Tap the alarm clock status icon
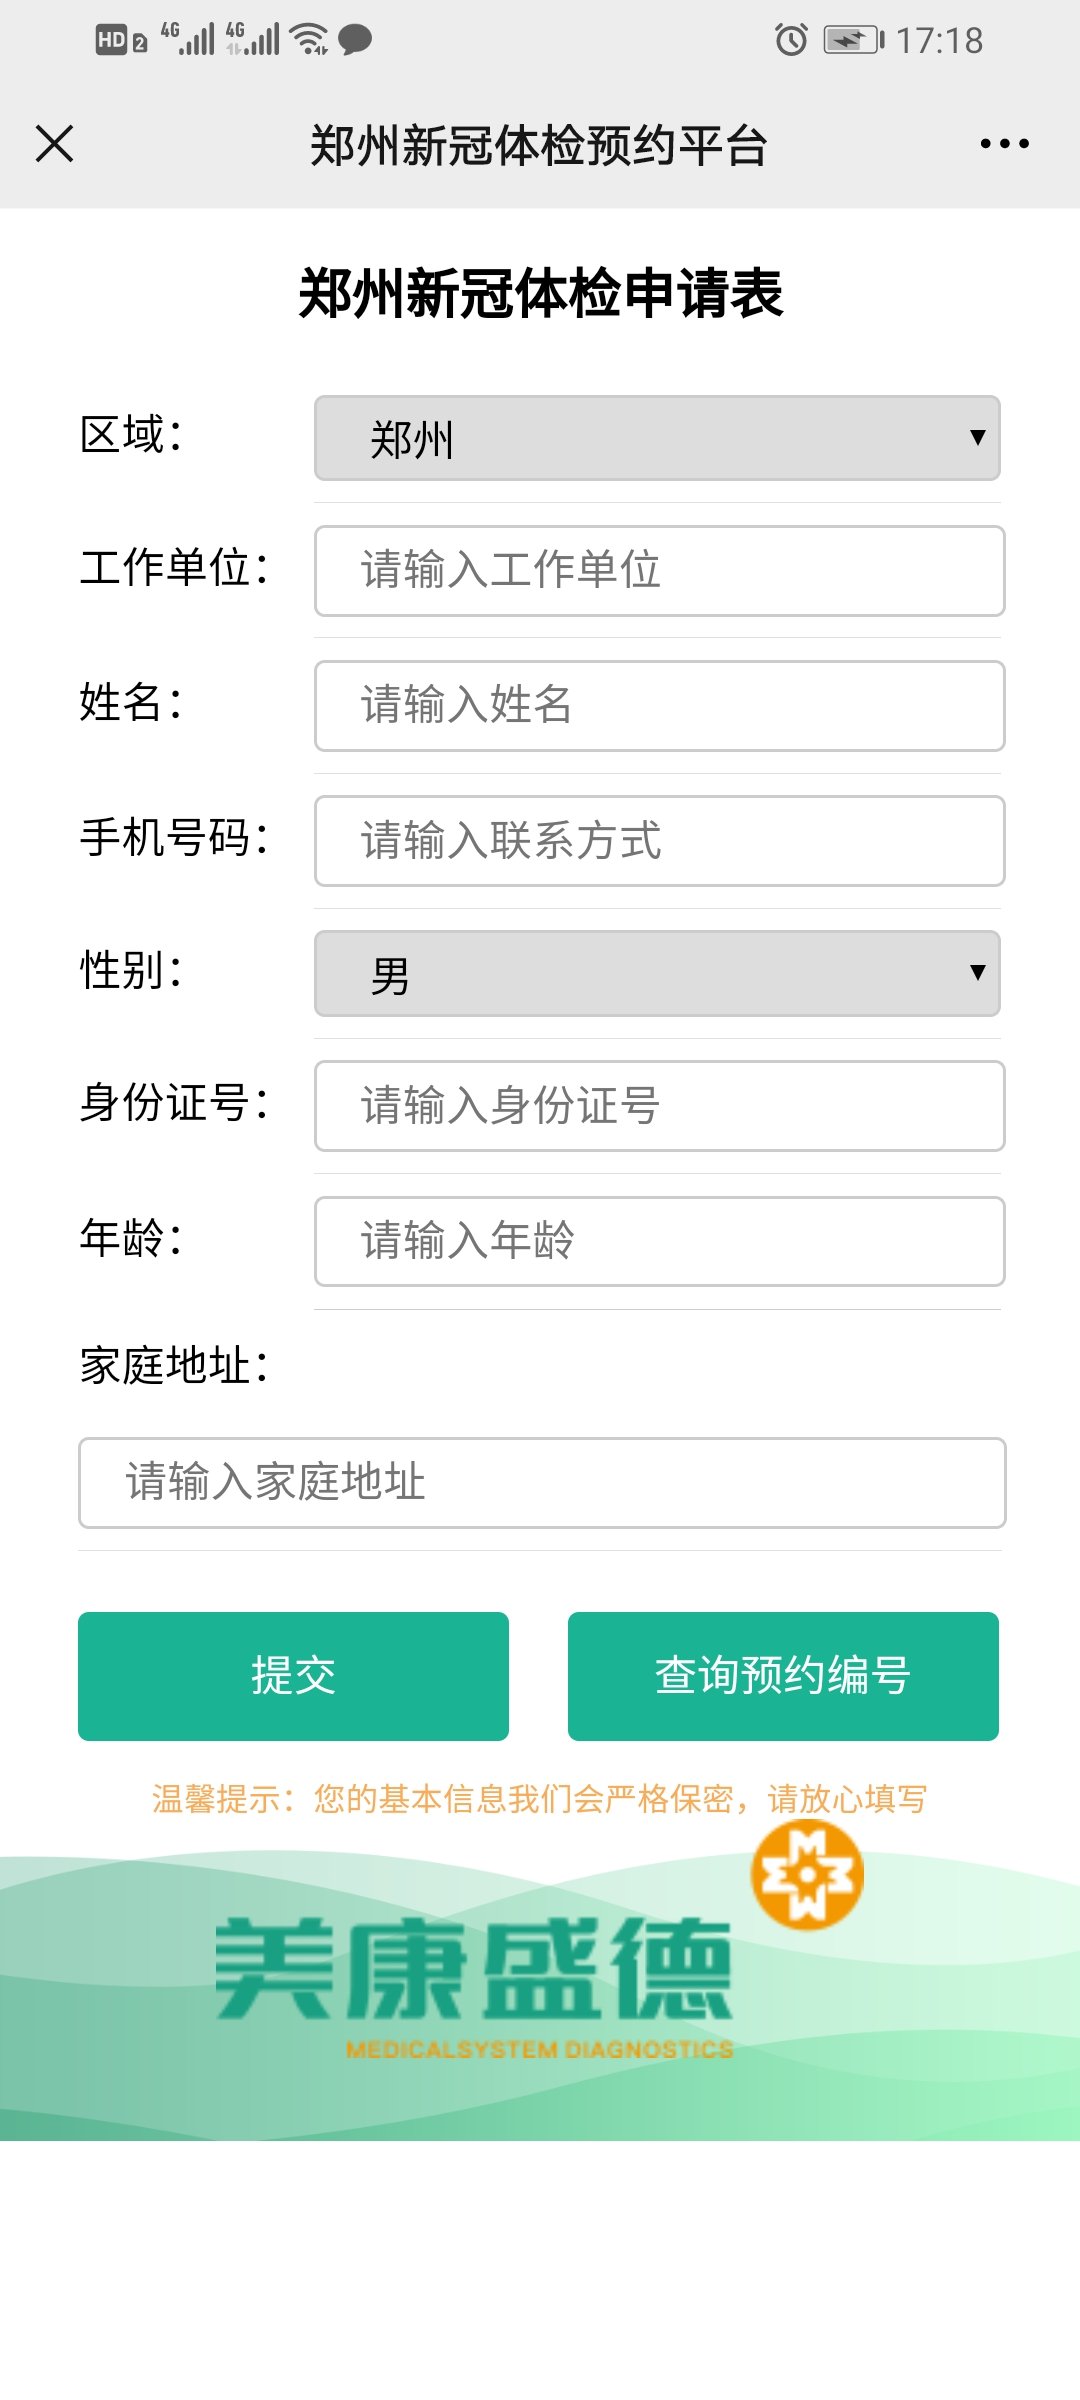Viewport: 1080px width, 2400px height. pyautogui.click(x=791, y=40)
